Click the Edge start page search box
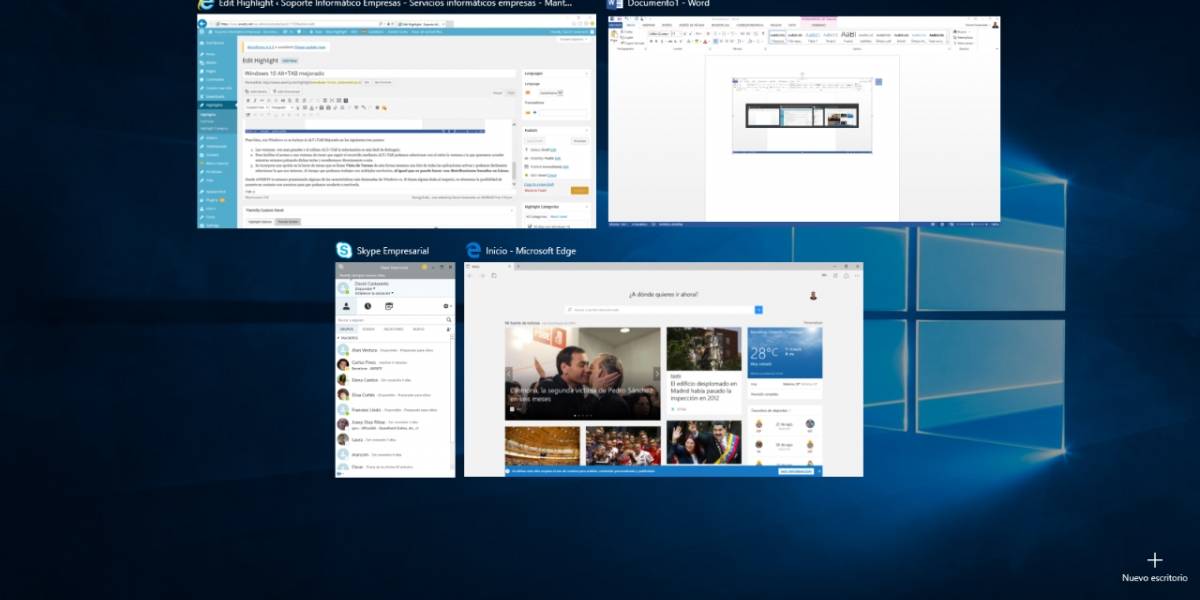The height and width of the screenshot is (600, 1200). (x=659, y=310)
